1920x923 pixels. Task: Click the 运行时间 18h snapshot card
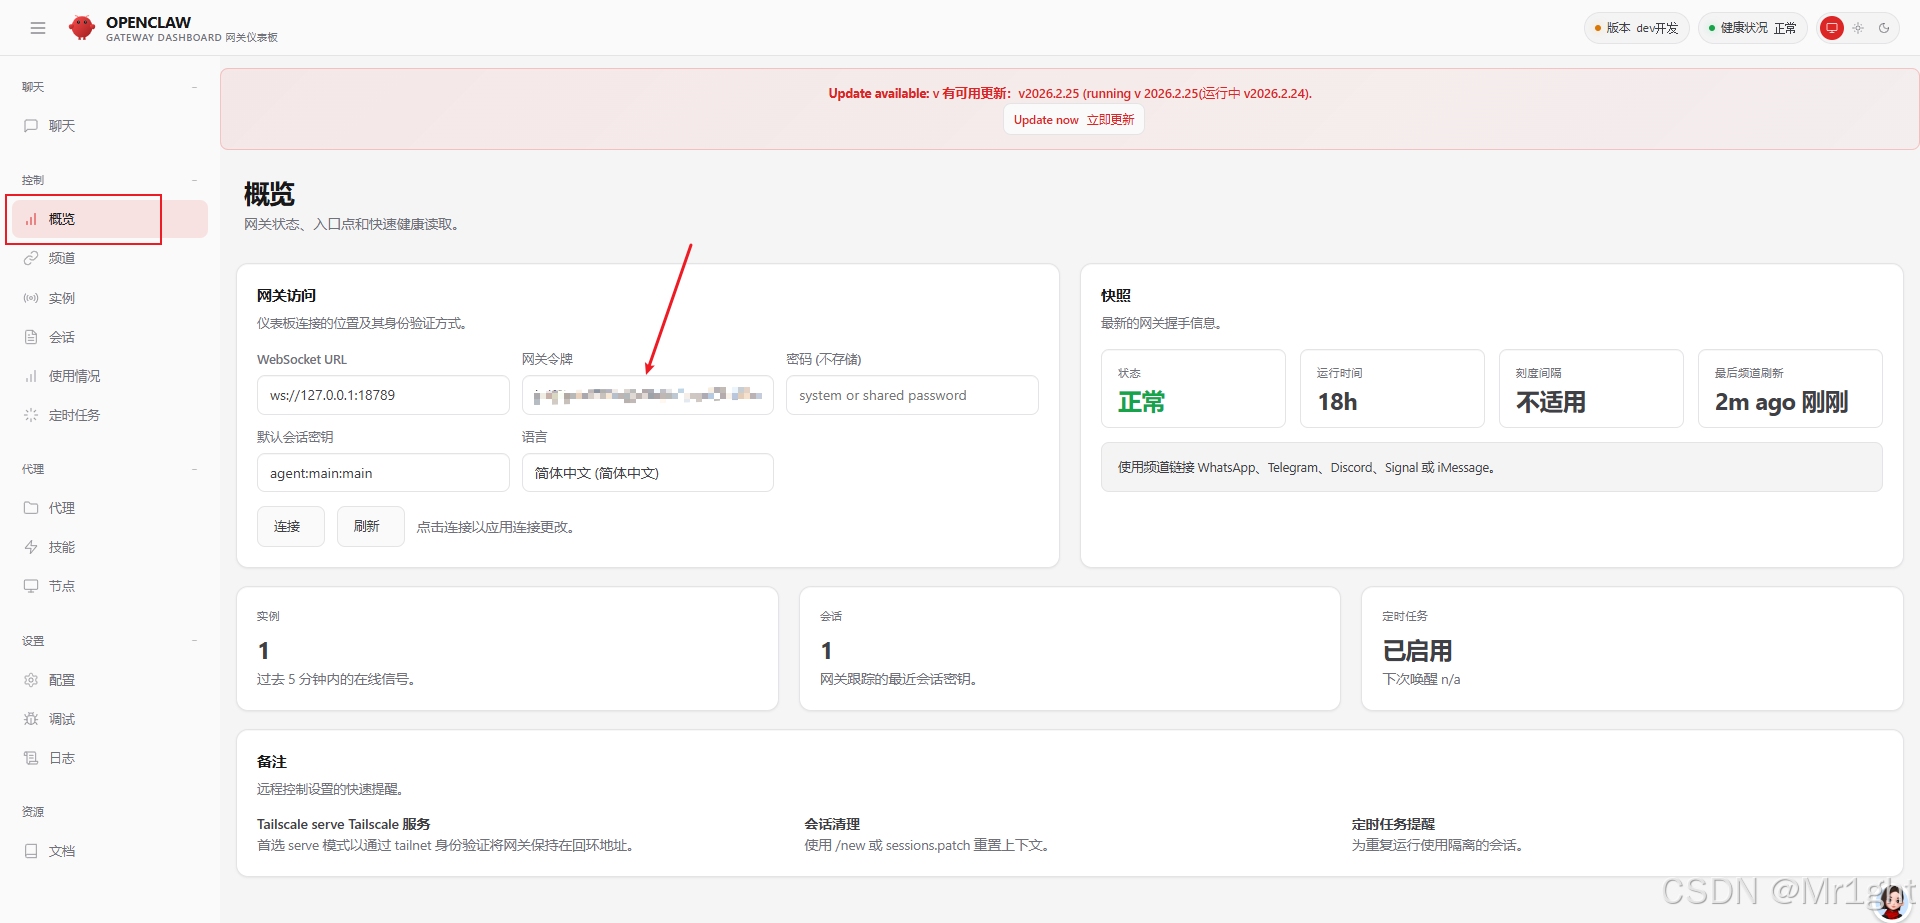coord(1392,389)
